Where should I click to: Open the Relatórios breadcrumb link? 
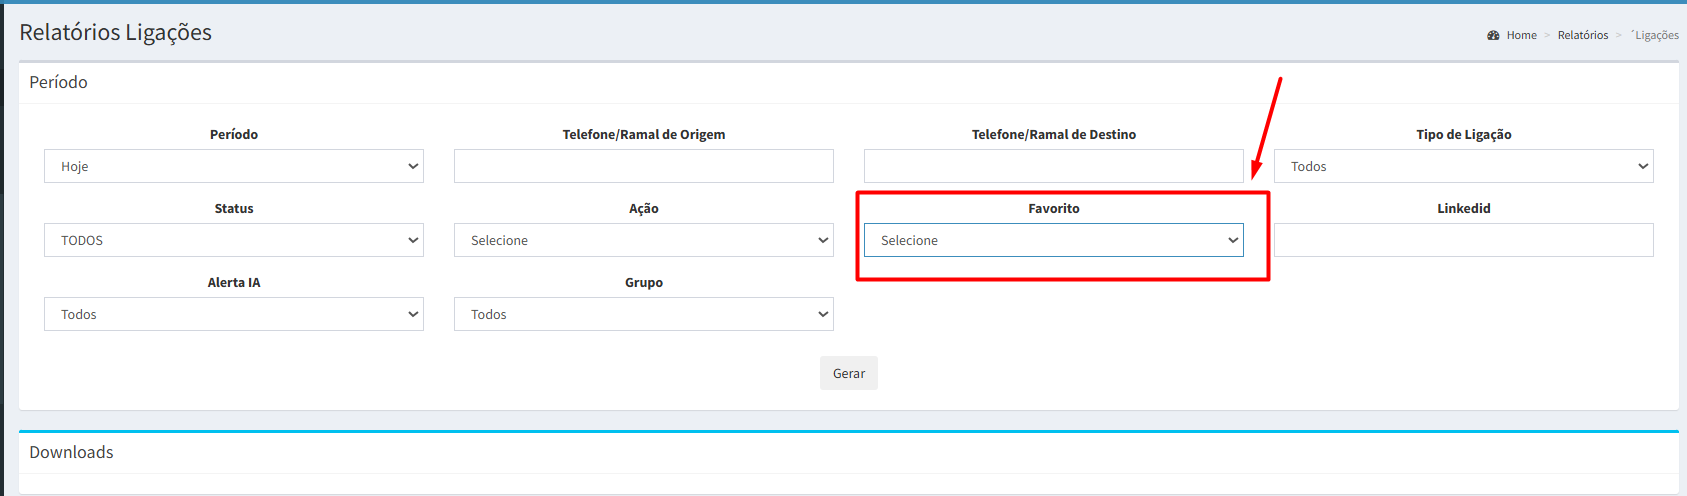point(1582,35)
